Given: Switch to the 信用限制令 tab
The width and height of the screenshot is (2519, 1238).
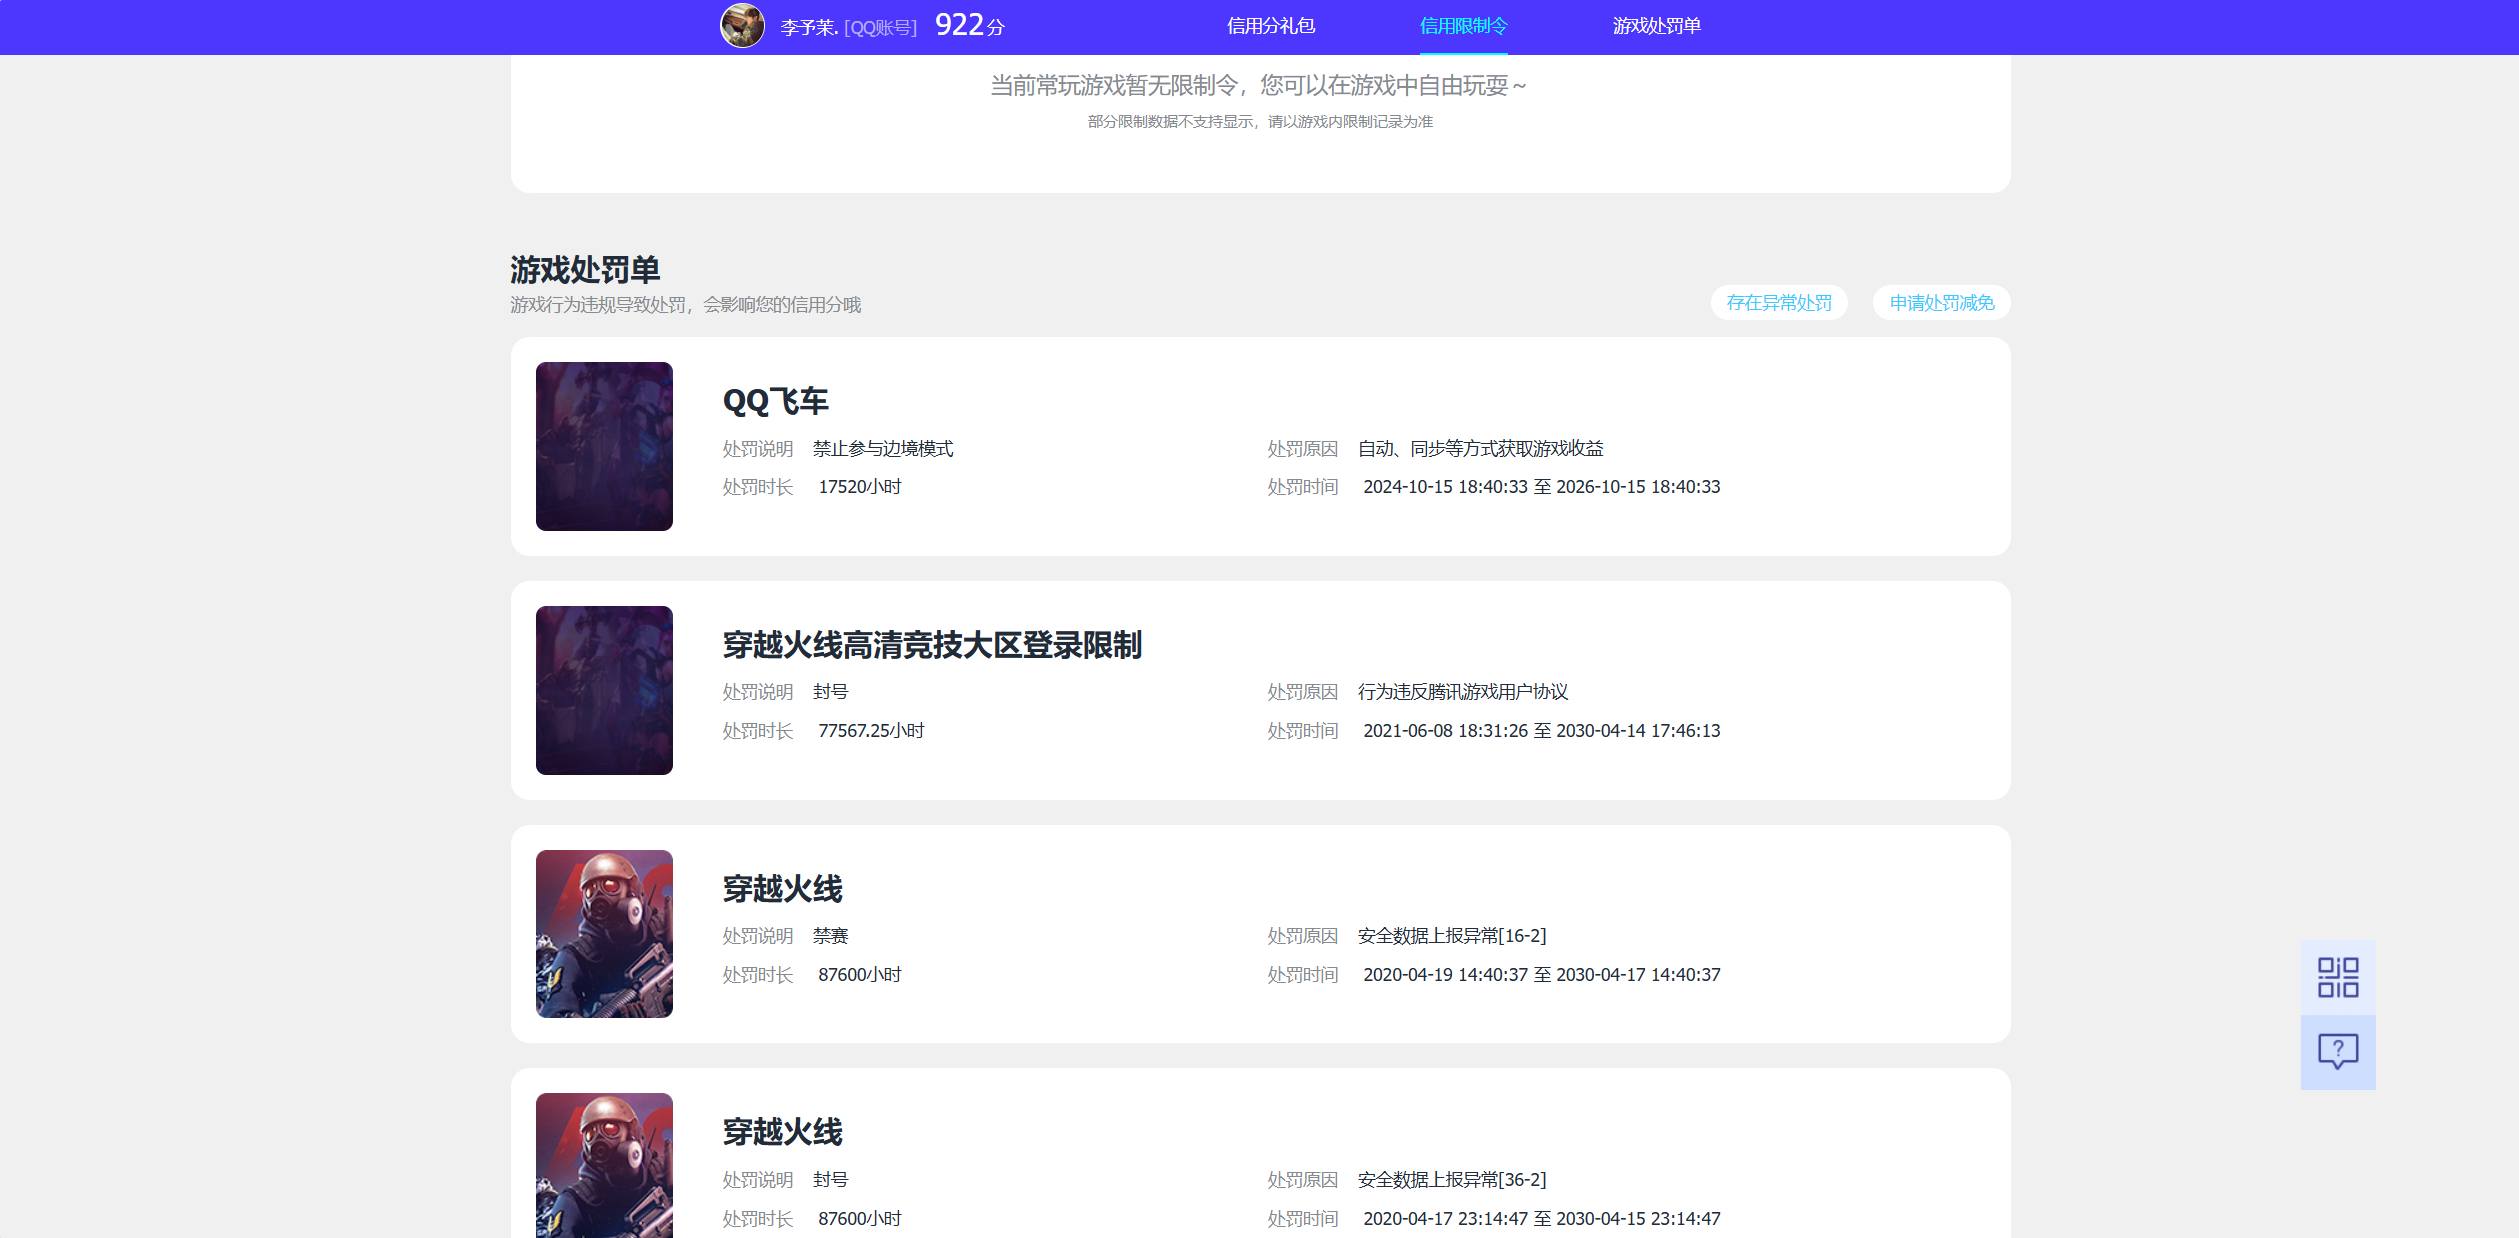Looking at the screenshot, I should 1463,26.
